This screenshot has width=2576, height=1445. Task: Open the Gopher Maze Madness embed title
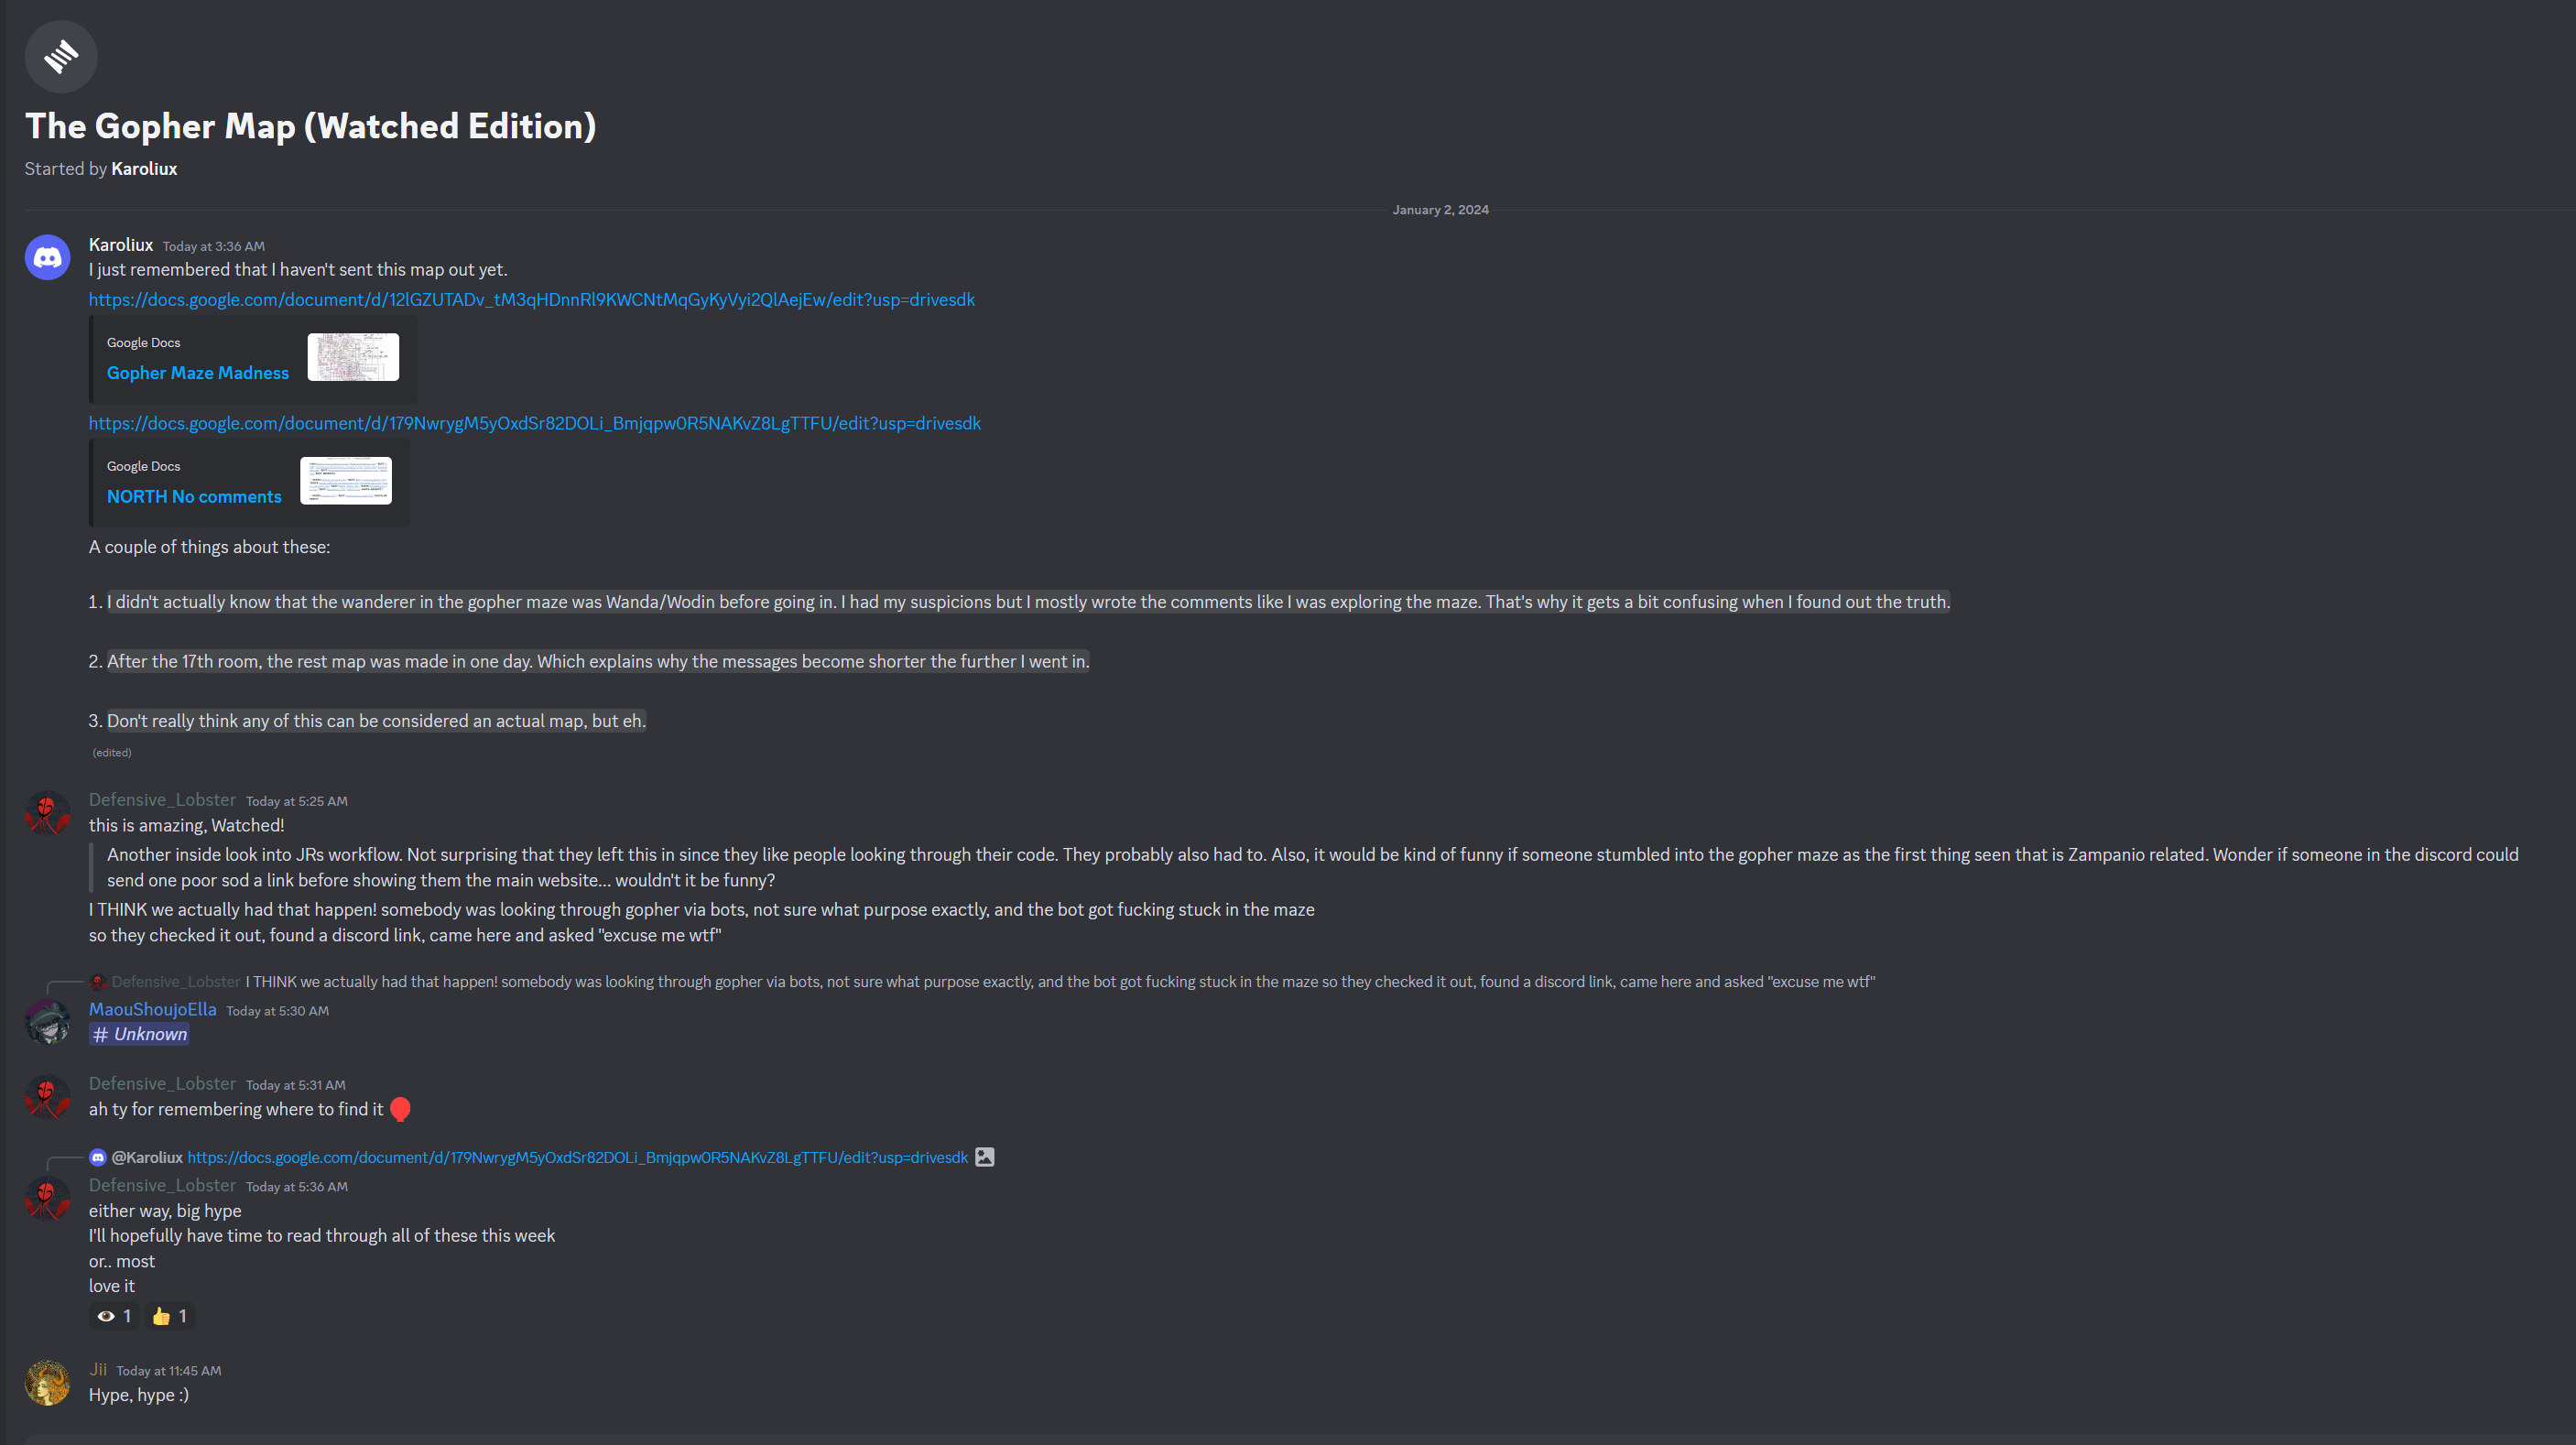click(198, 373)
